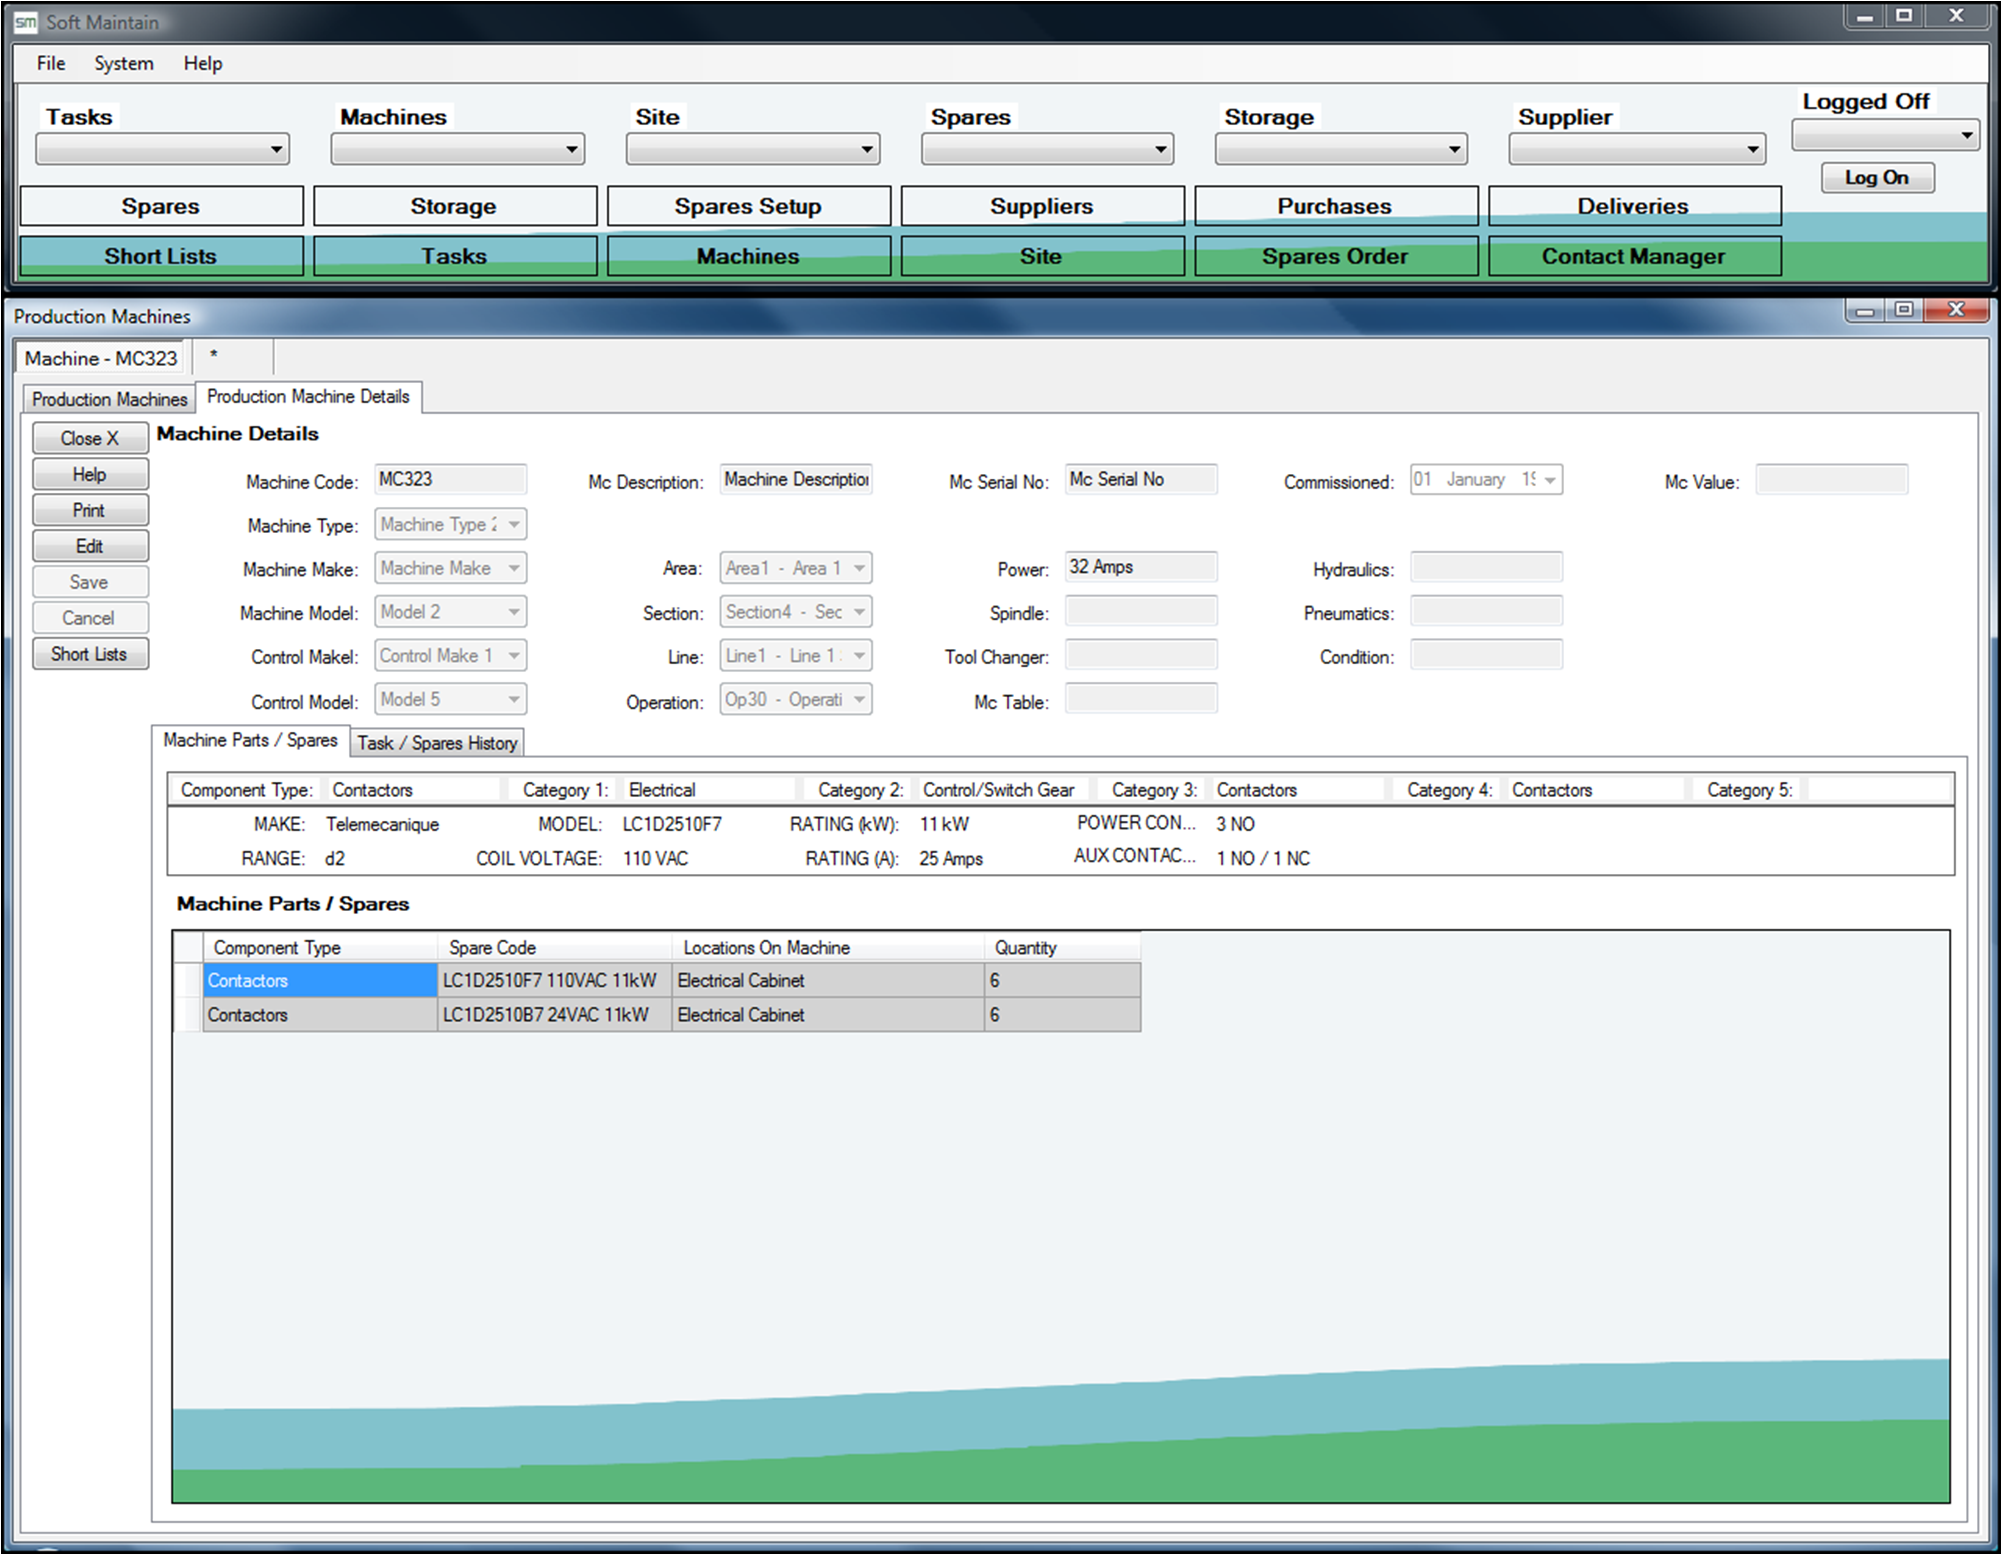Expand the Tasks dropdown

(162, 150)
